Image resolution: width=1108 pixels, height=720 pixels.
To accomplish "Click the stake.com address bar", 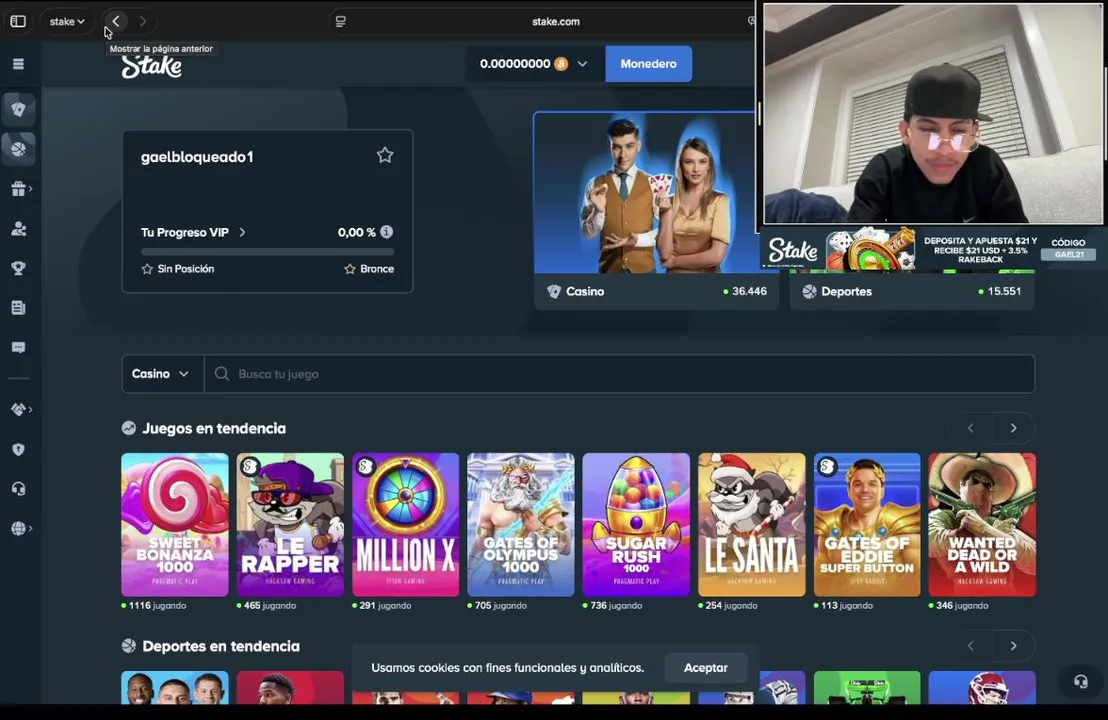I will point(555,22).
